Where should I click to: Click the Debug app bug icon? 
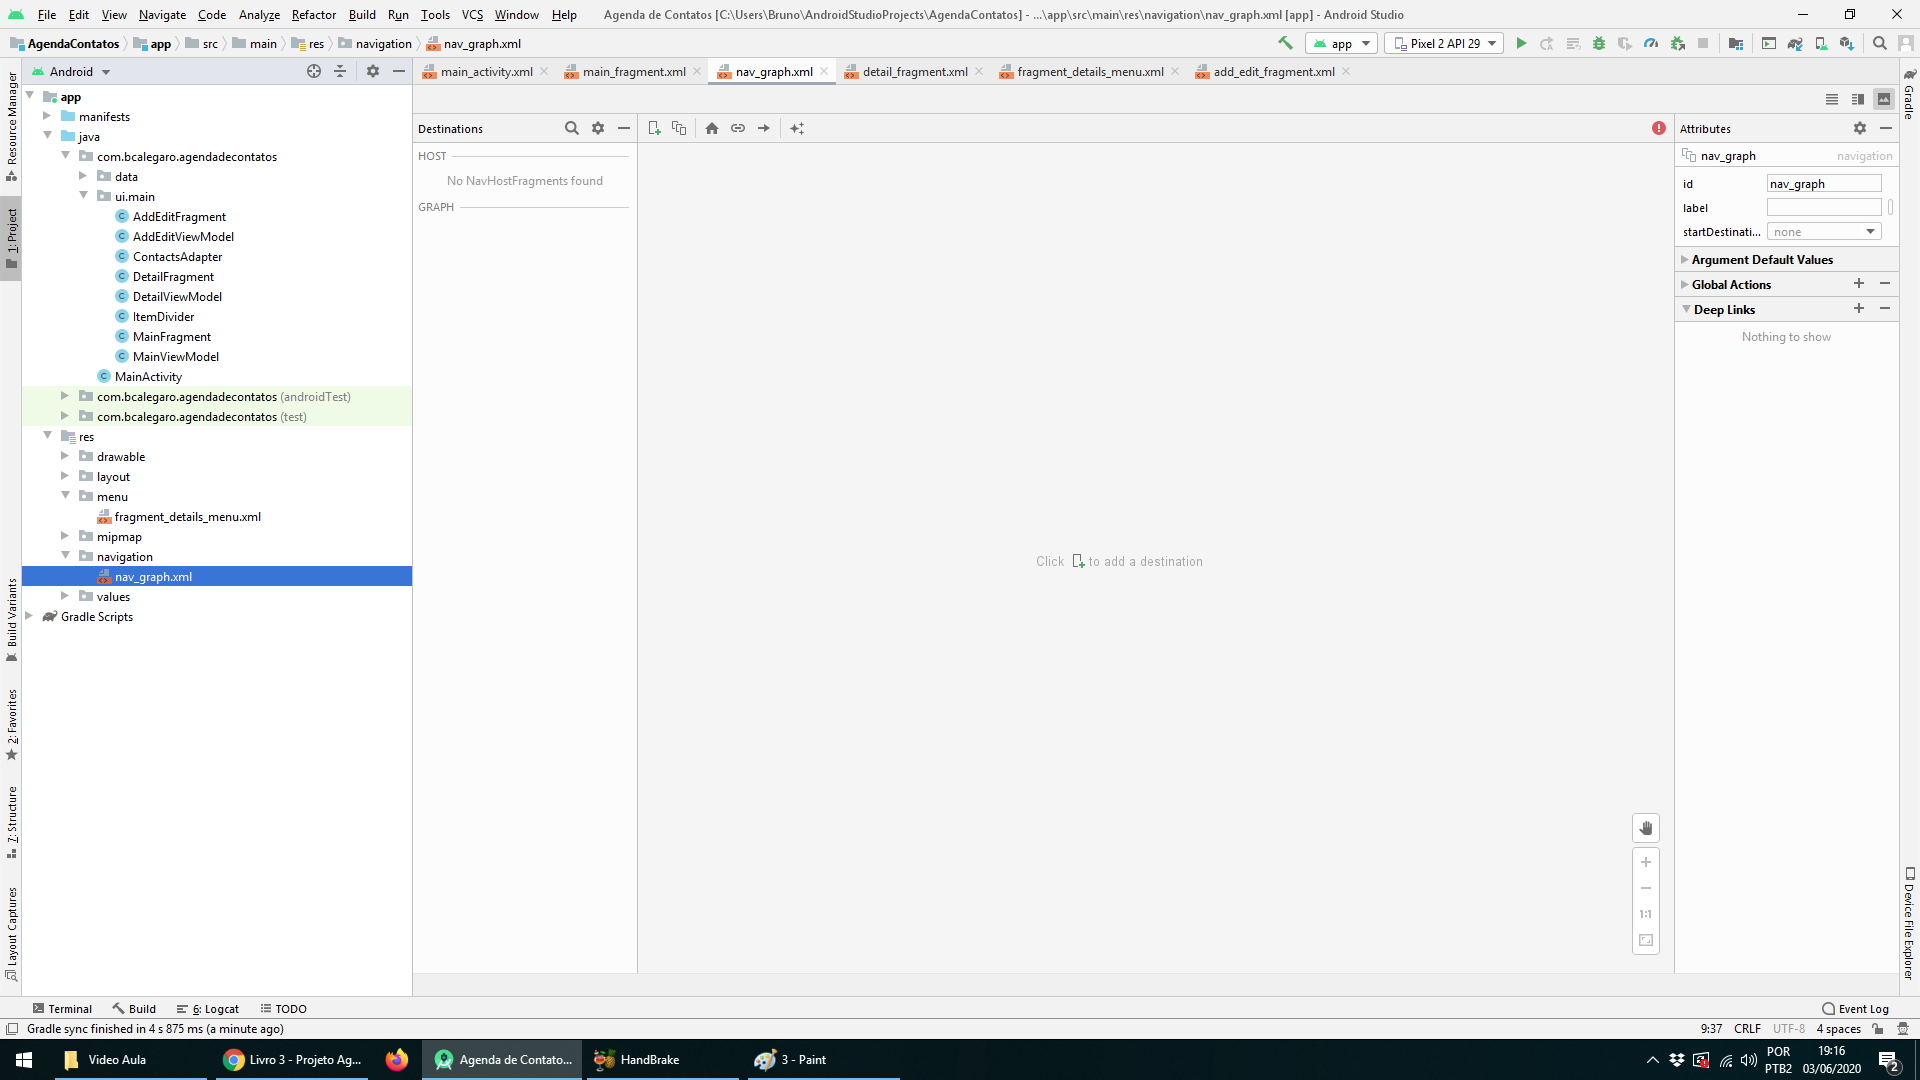click(x=1599, y=44)
